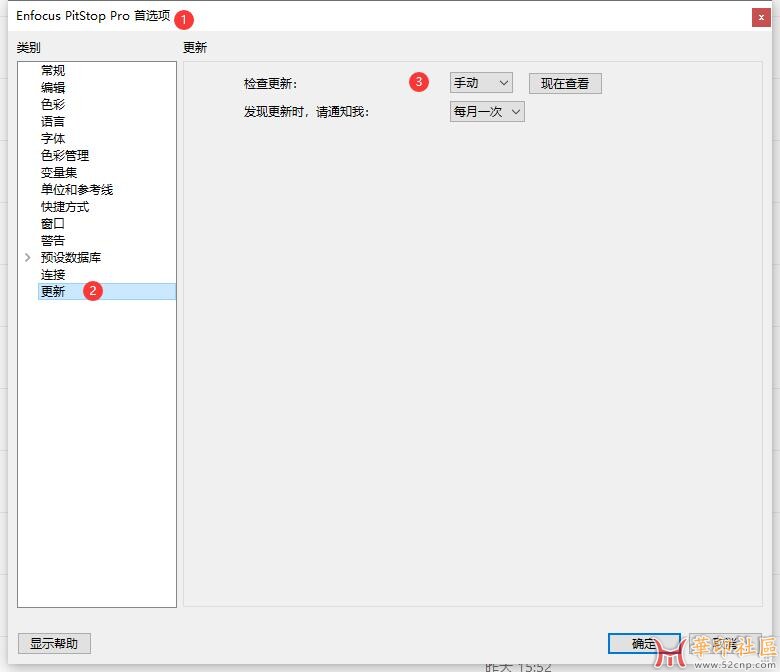
Task: Select 预设数据库 in the category list
Action: coord(71,258)
